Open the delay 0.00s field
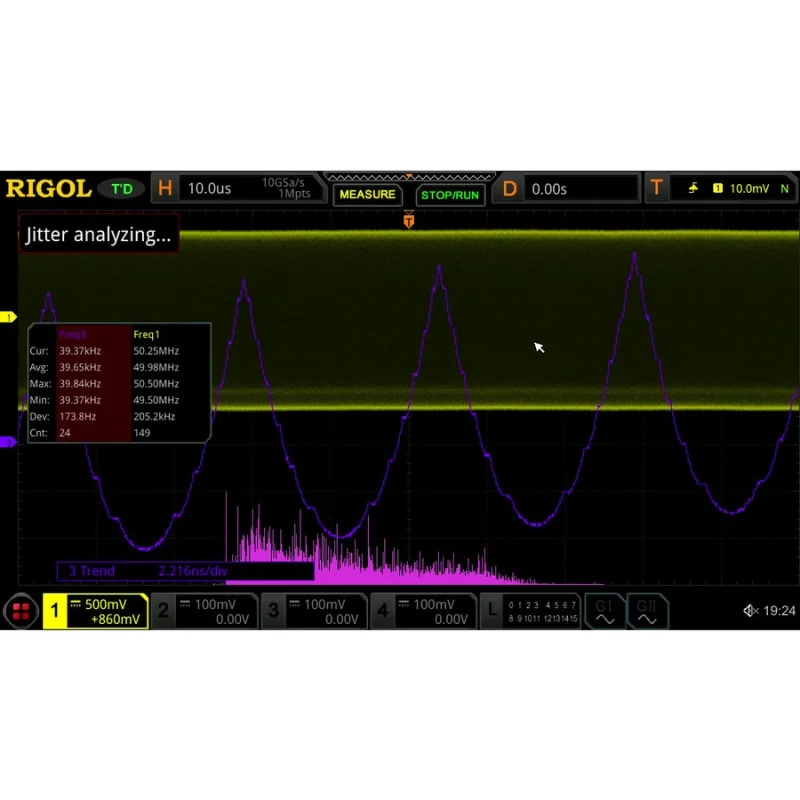800x800 pixels. tap(581, 189)
